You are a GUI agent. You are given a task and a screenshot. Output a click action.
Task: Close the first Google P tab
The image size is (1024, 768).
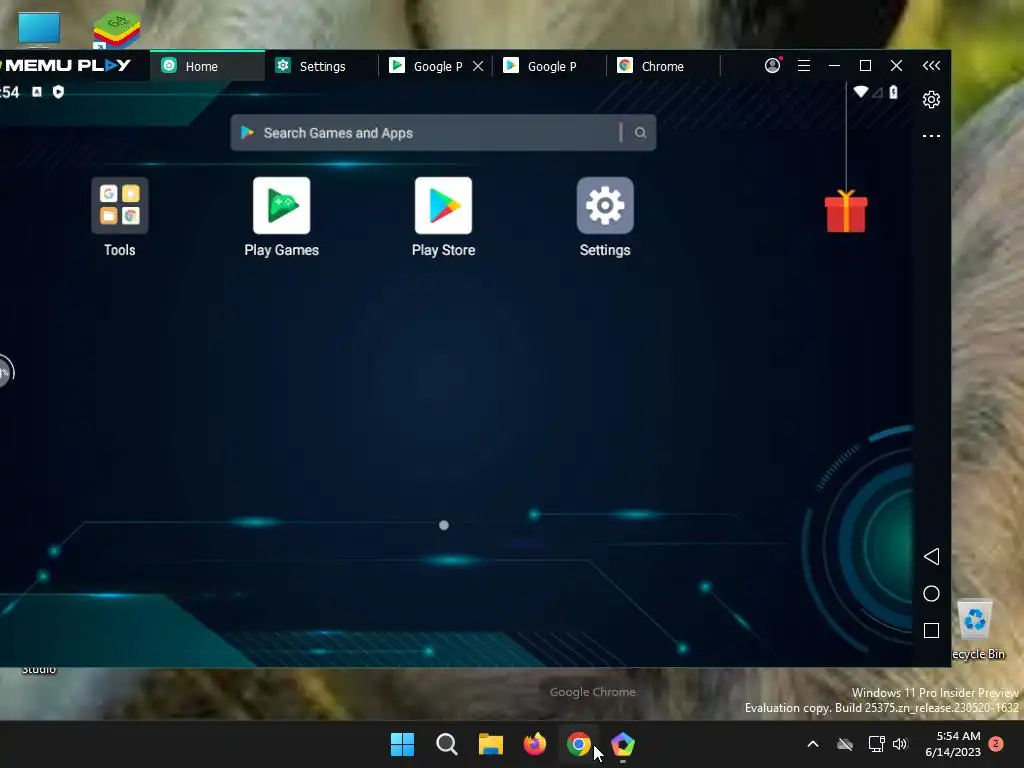478,66
